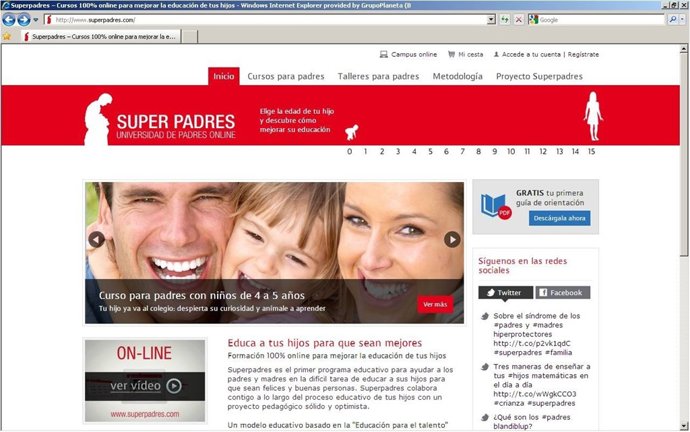The height and width of the screenshot is (432, 690).
Task: Click the red Stop loading icon
Action: [519, 20]
